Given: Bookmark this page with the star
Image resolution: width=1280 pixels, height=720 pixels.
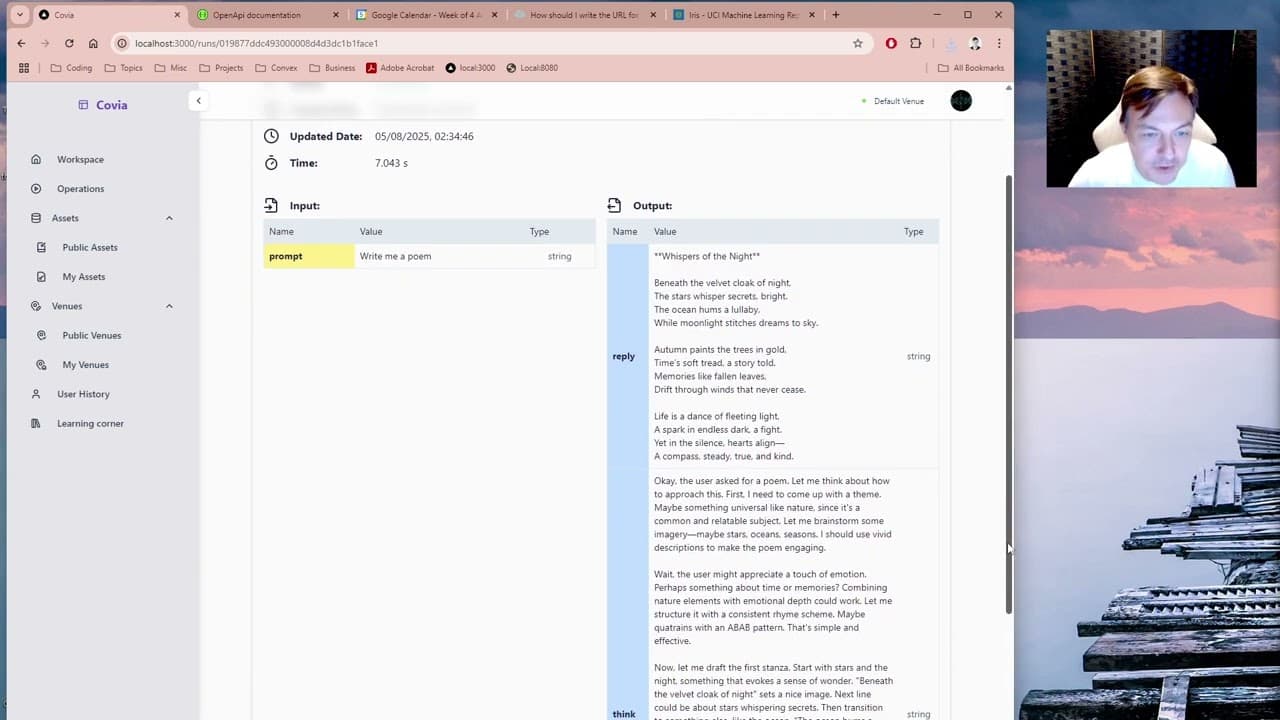Looking at the screenshot, I should coord(857,43).
